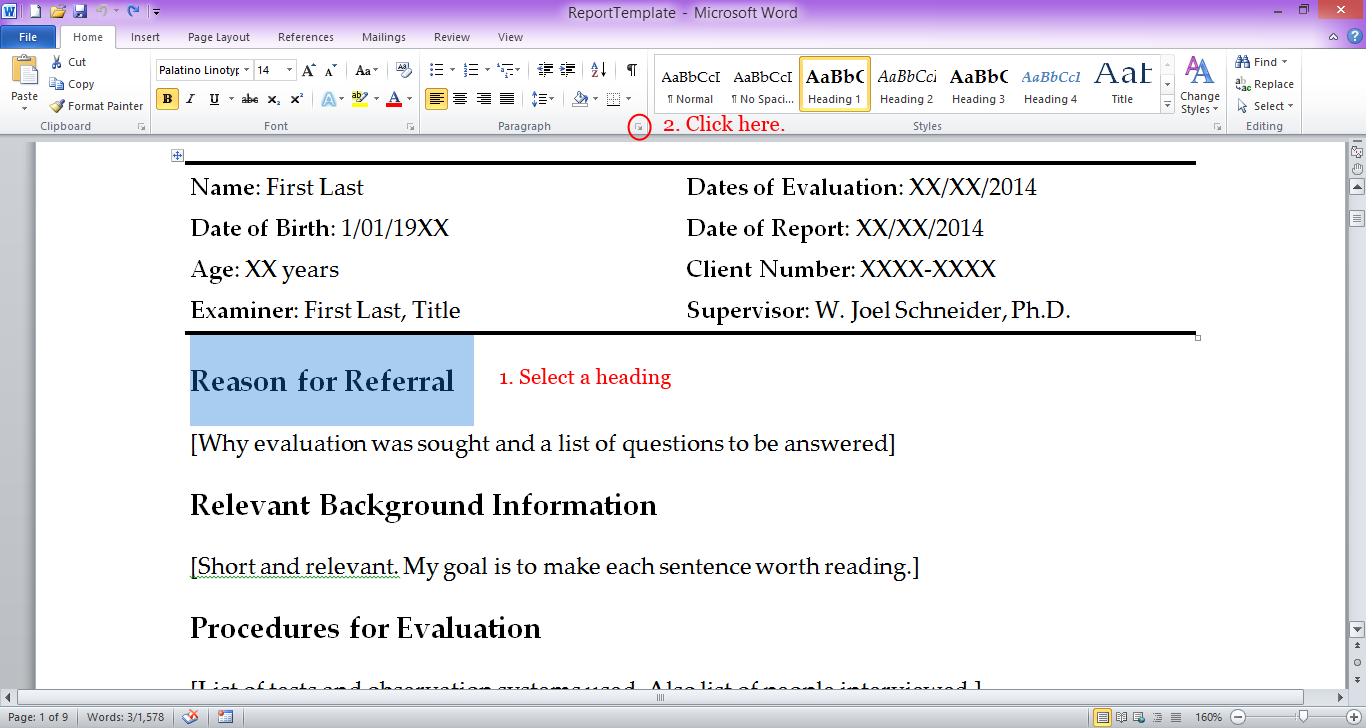Toggle show paragraph marks
The height and width of the screenshot is (728, 1366).
(631, 70)
